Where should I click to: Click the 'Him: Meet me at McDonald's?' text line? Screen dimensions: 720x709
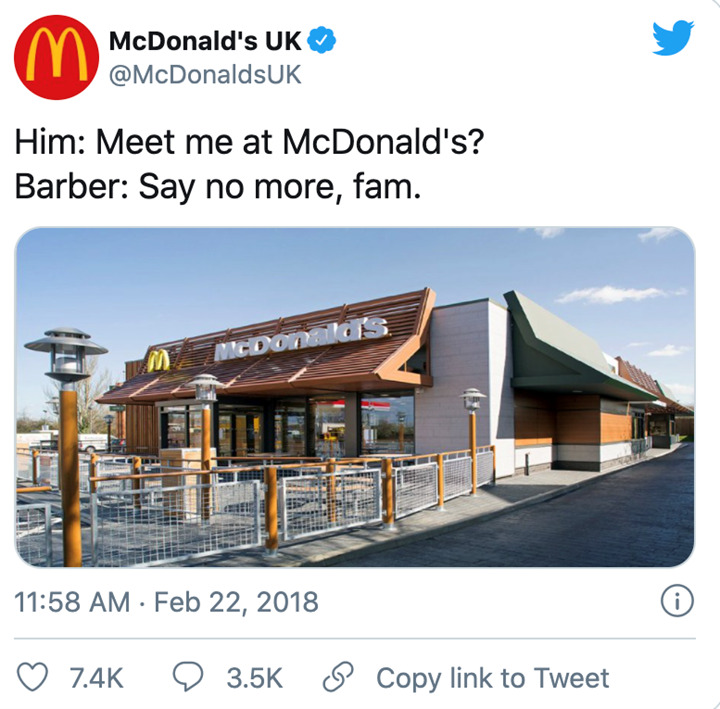coord(249,142)
